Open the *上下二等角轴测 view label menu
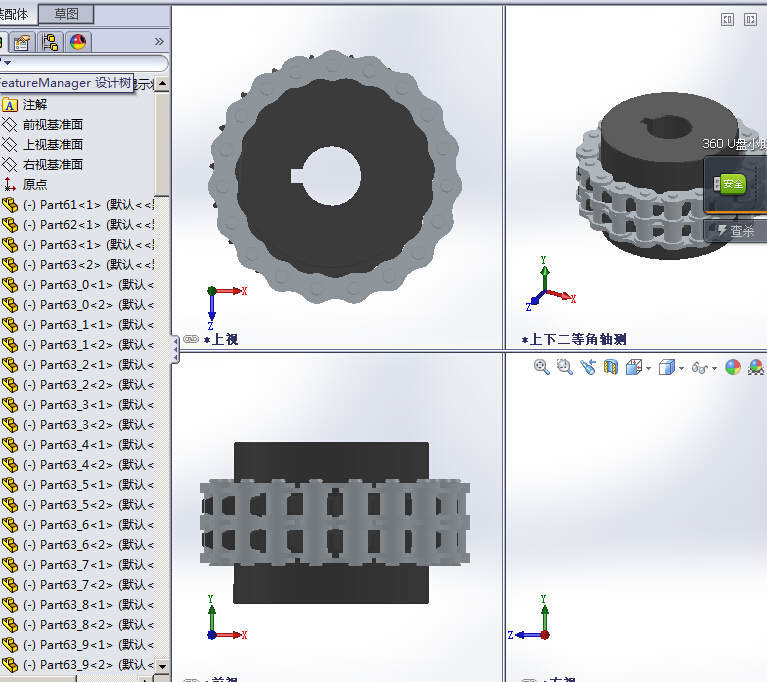 click(x=574, y=339)
